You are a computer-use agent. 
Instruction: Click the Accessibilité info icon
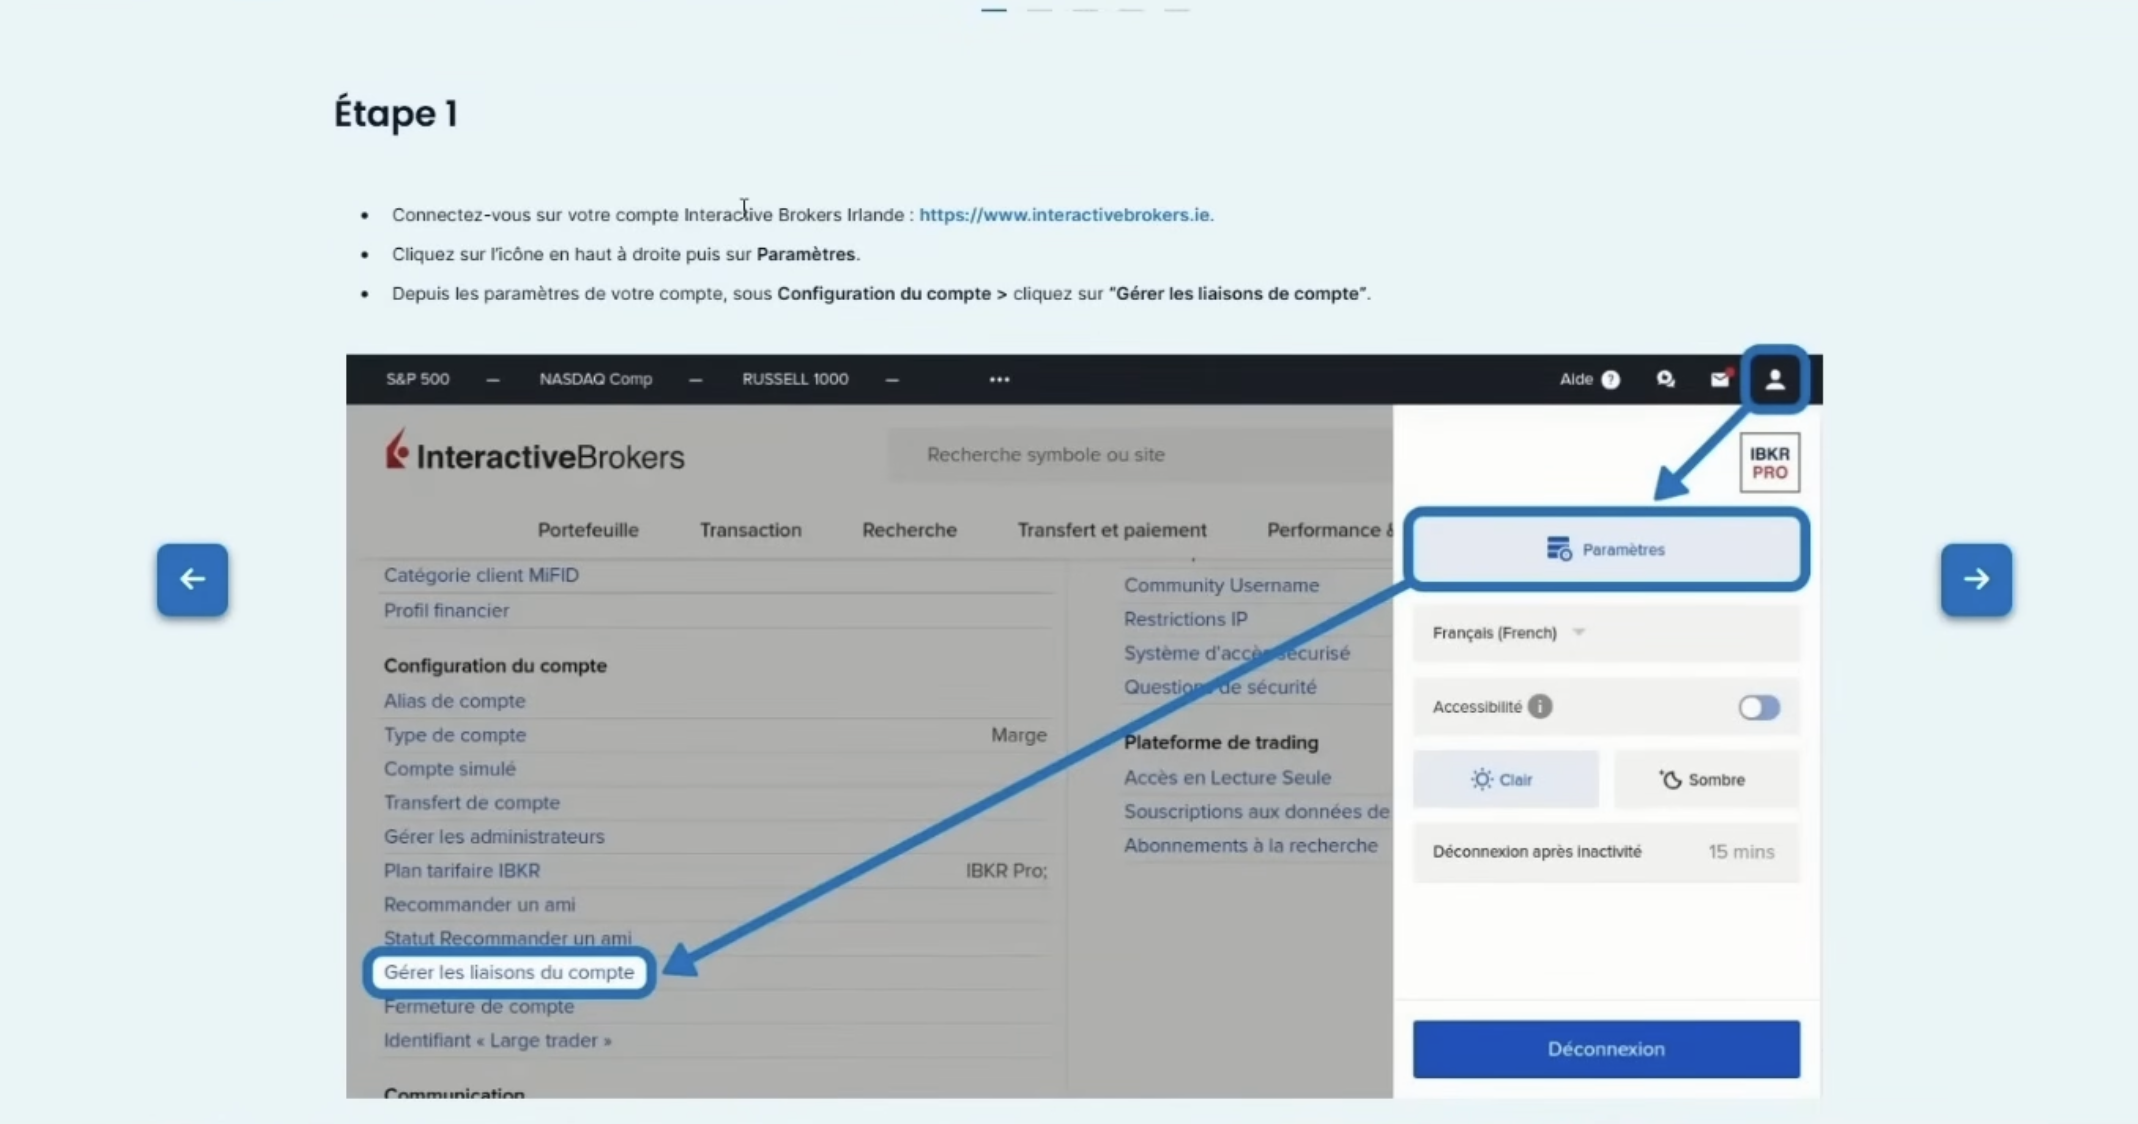pyautogui.click(x=1540, y=706)
